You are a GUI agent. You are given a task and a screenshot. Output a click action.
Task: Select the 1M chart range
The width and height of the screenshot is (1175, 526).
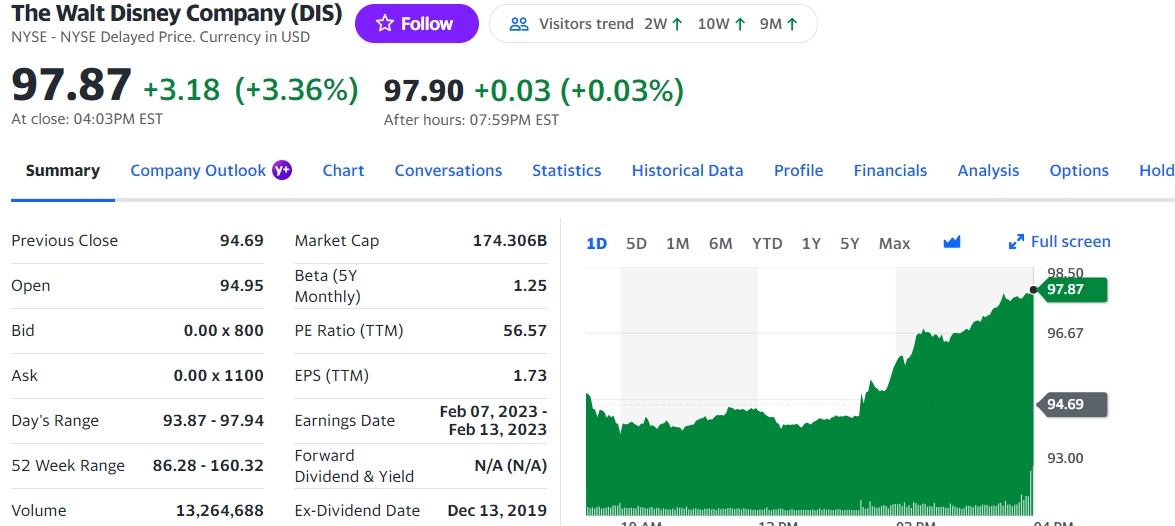click(x=677, y=243)
